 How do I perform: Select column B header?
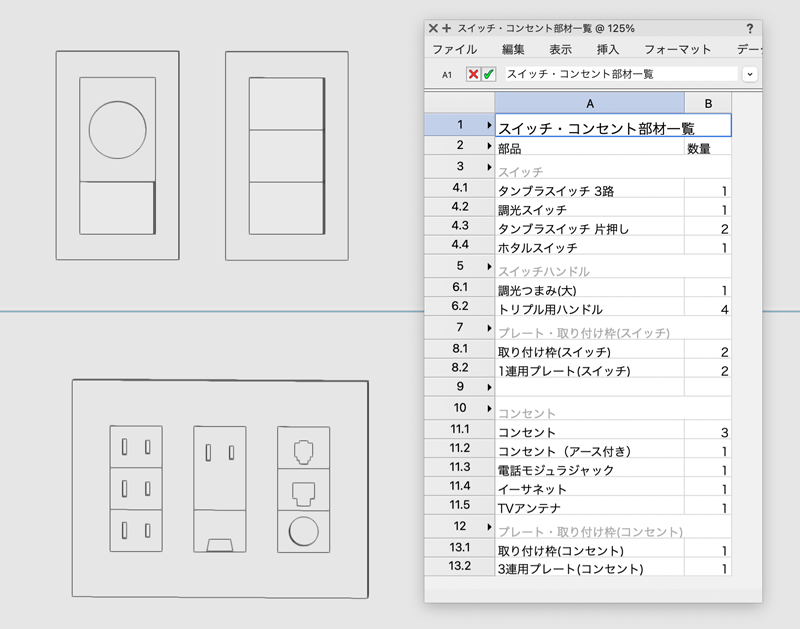click(x=708, y=104)
